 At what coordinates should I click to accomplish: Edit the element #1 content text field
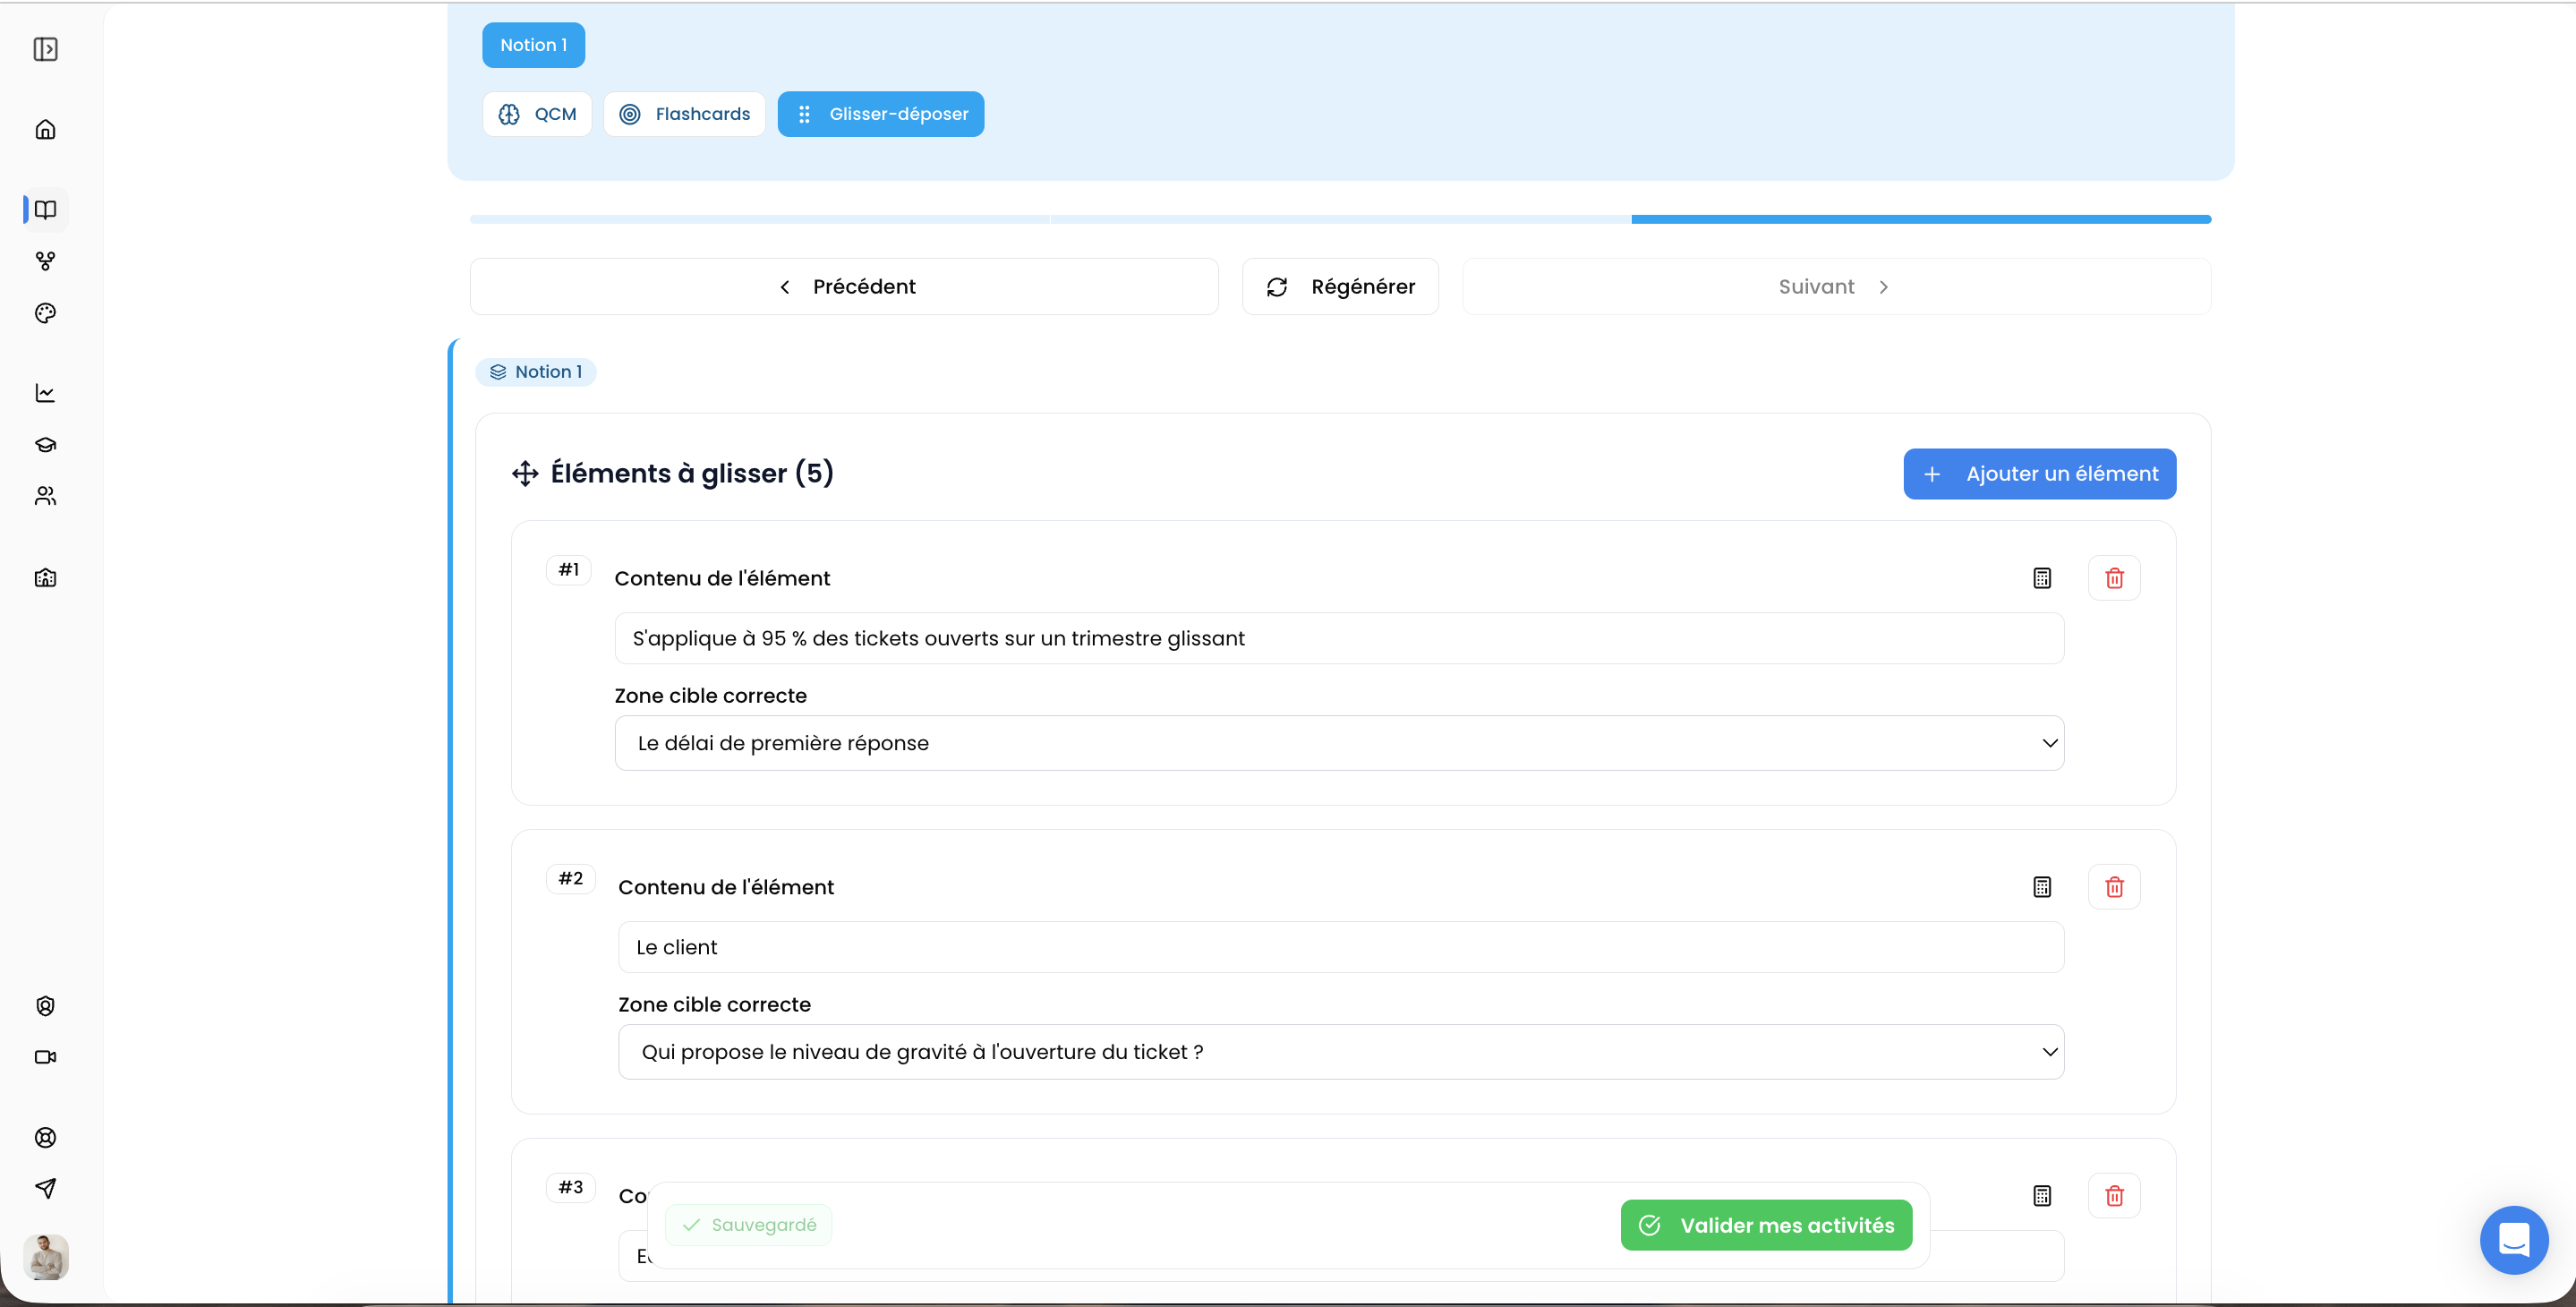(1339, 638)
